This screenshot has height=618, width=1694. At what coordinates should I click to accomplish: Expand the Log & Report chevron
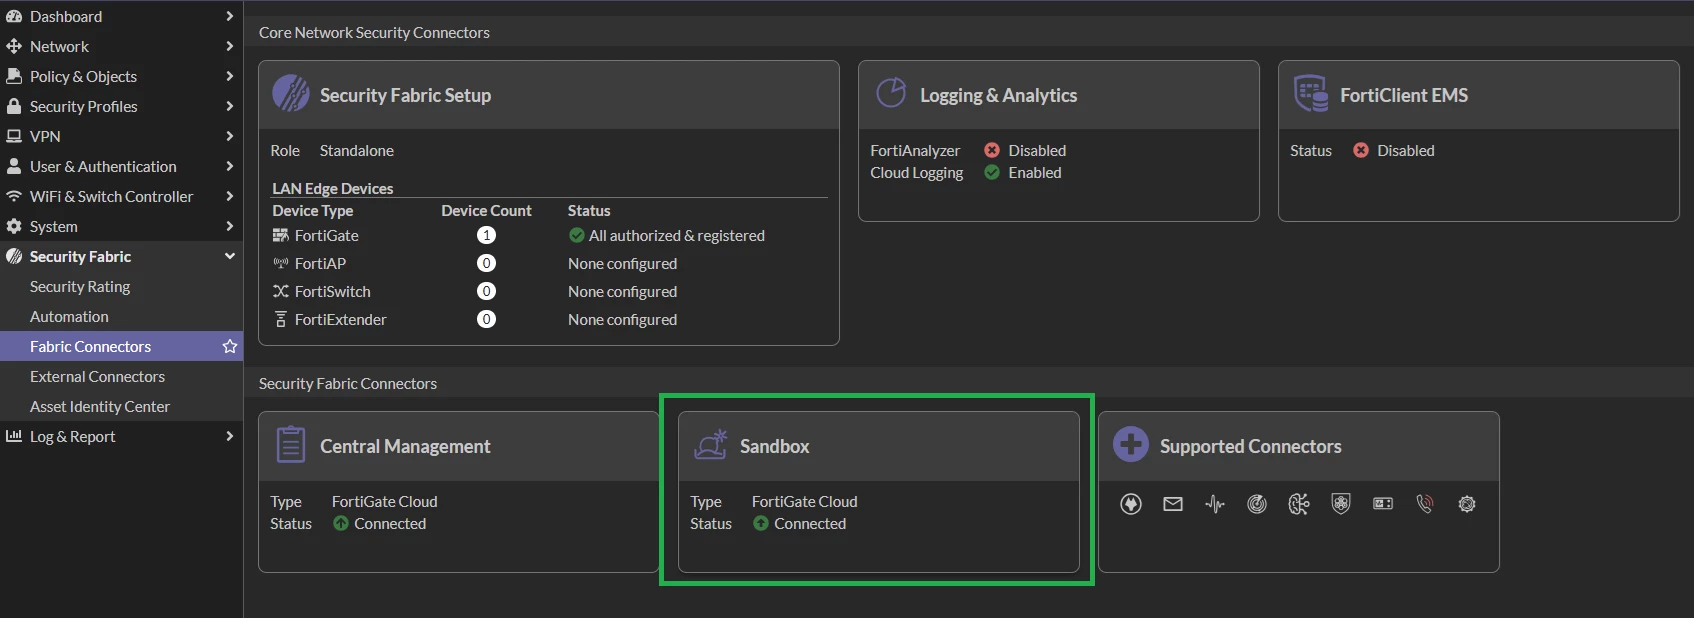[230, 436]
